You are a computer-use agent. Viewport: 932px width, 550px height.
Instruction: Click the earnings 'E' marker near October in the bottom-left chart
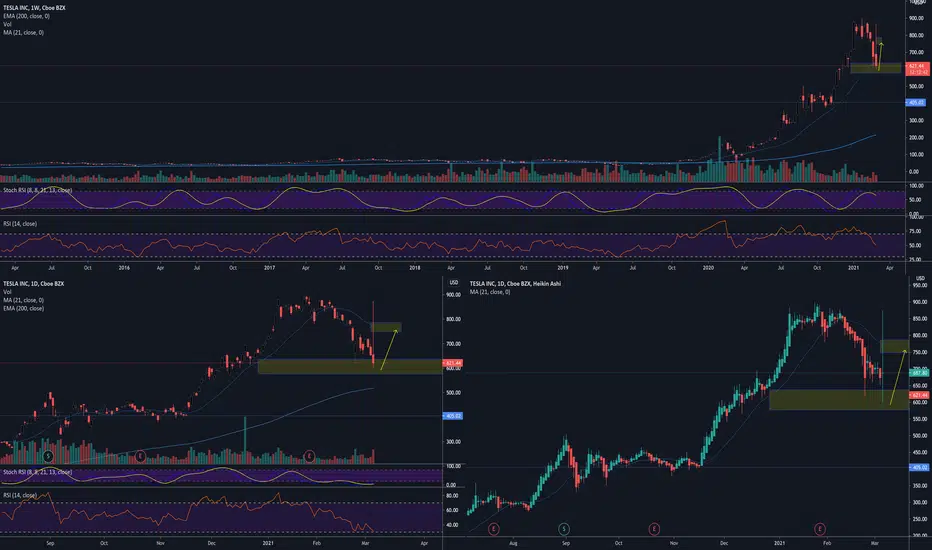pyautogui.click(x=140, y=456)
